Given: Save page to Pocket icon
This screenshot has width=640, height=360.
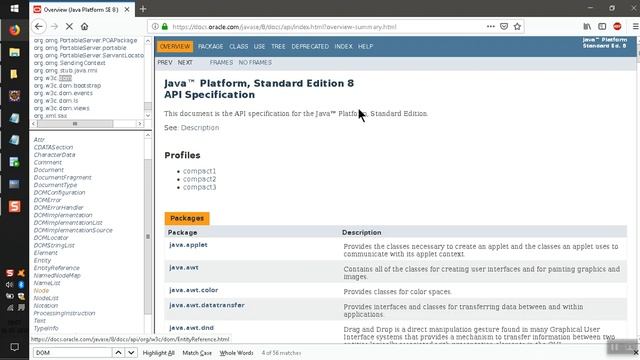Looking at the screenshot, I should click(504, 27).
